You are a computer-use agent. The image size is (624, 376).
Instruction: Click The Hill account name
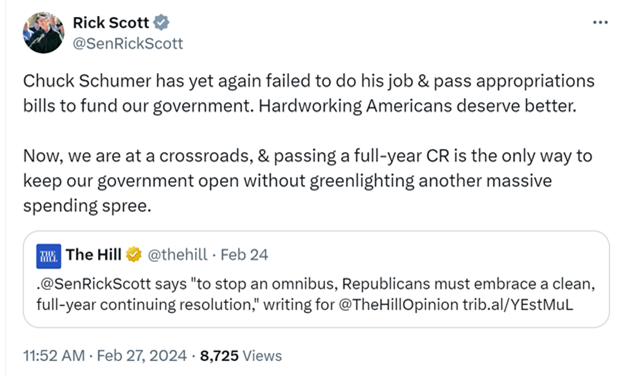point(94,255)
